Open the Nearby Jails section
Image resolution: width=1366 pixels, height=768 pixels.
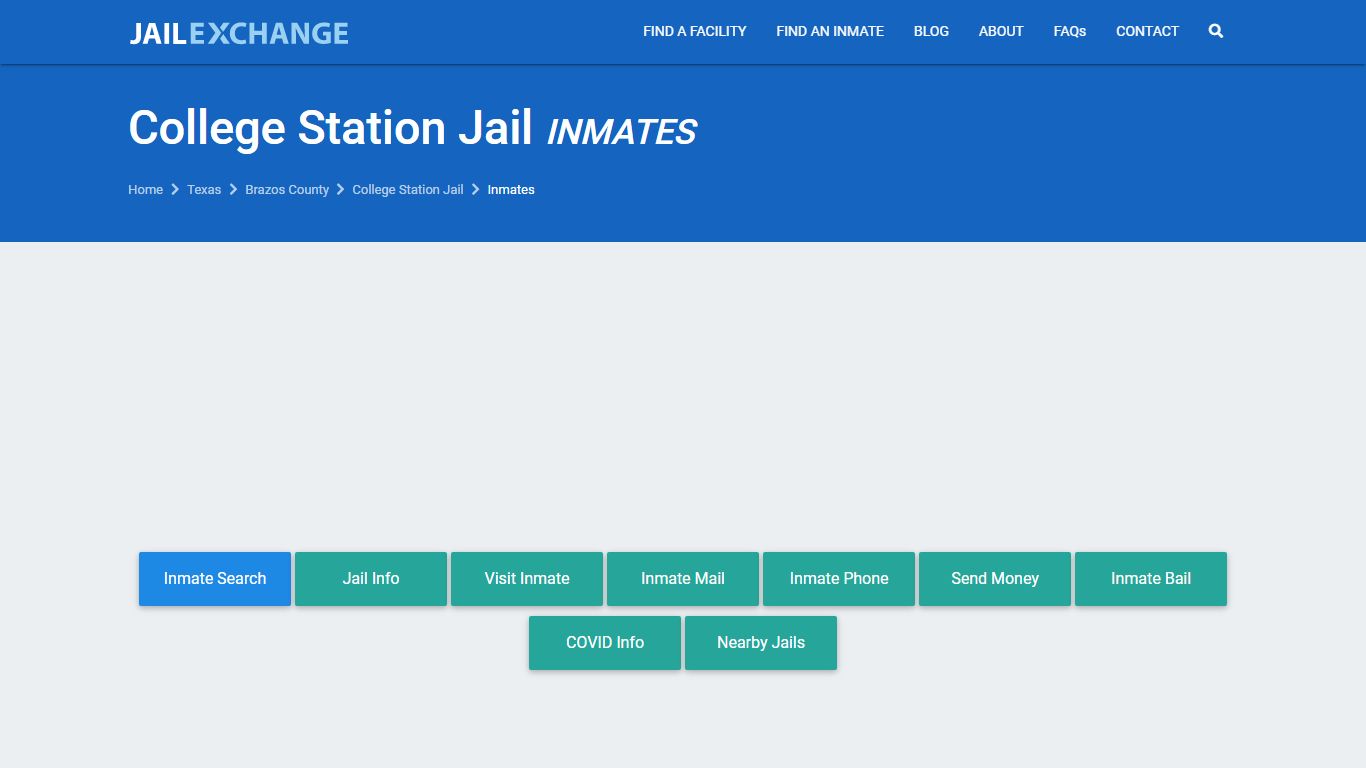point(761,643)
